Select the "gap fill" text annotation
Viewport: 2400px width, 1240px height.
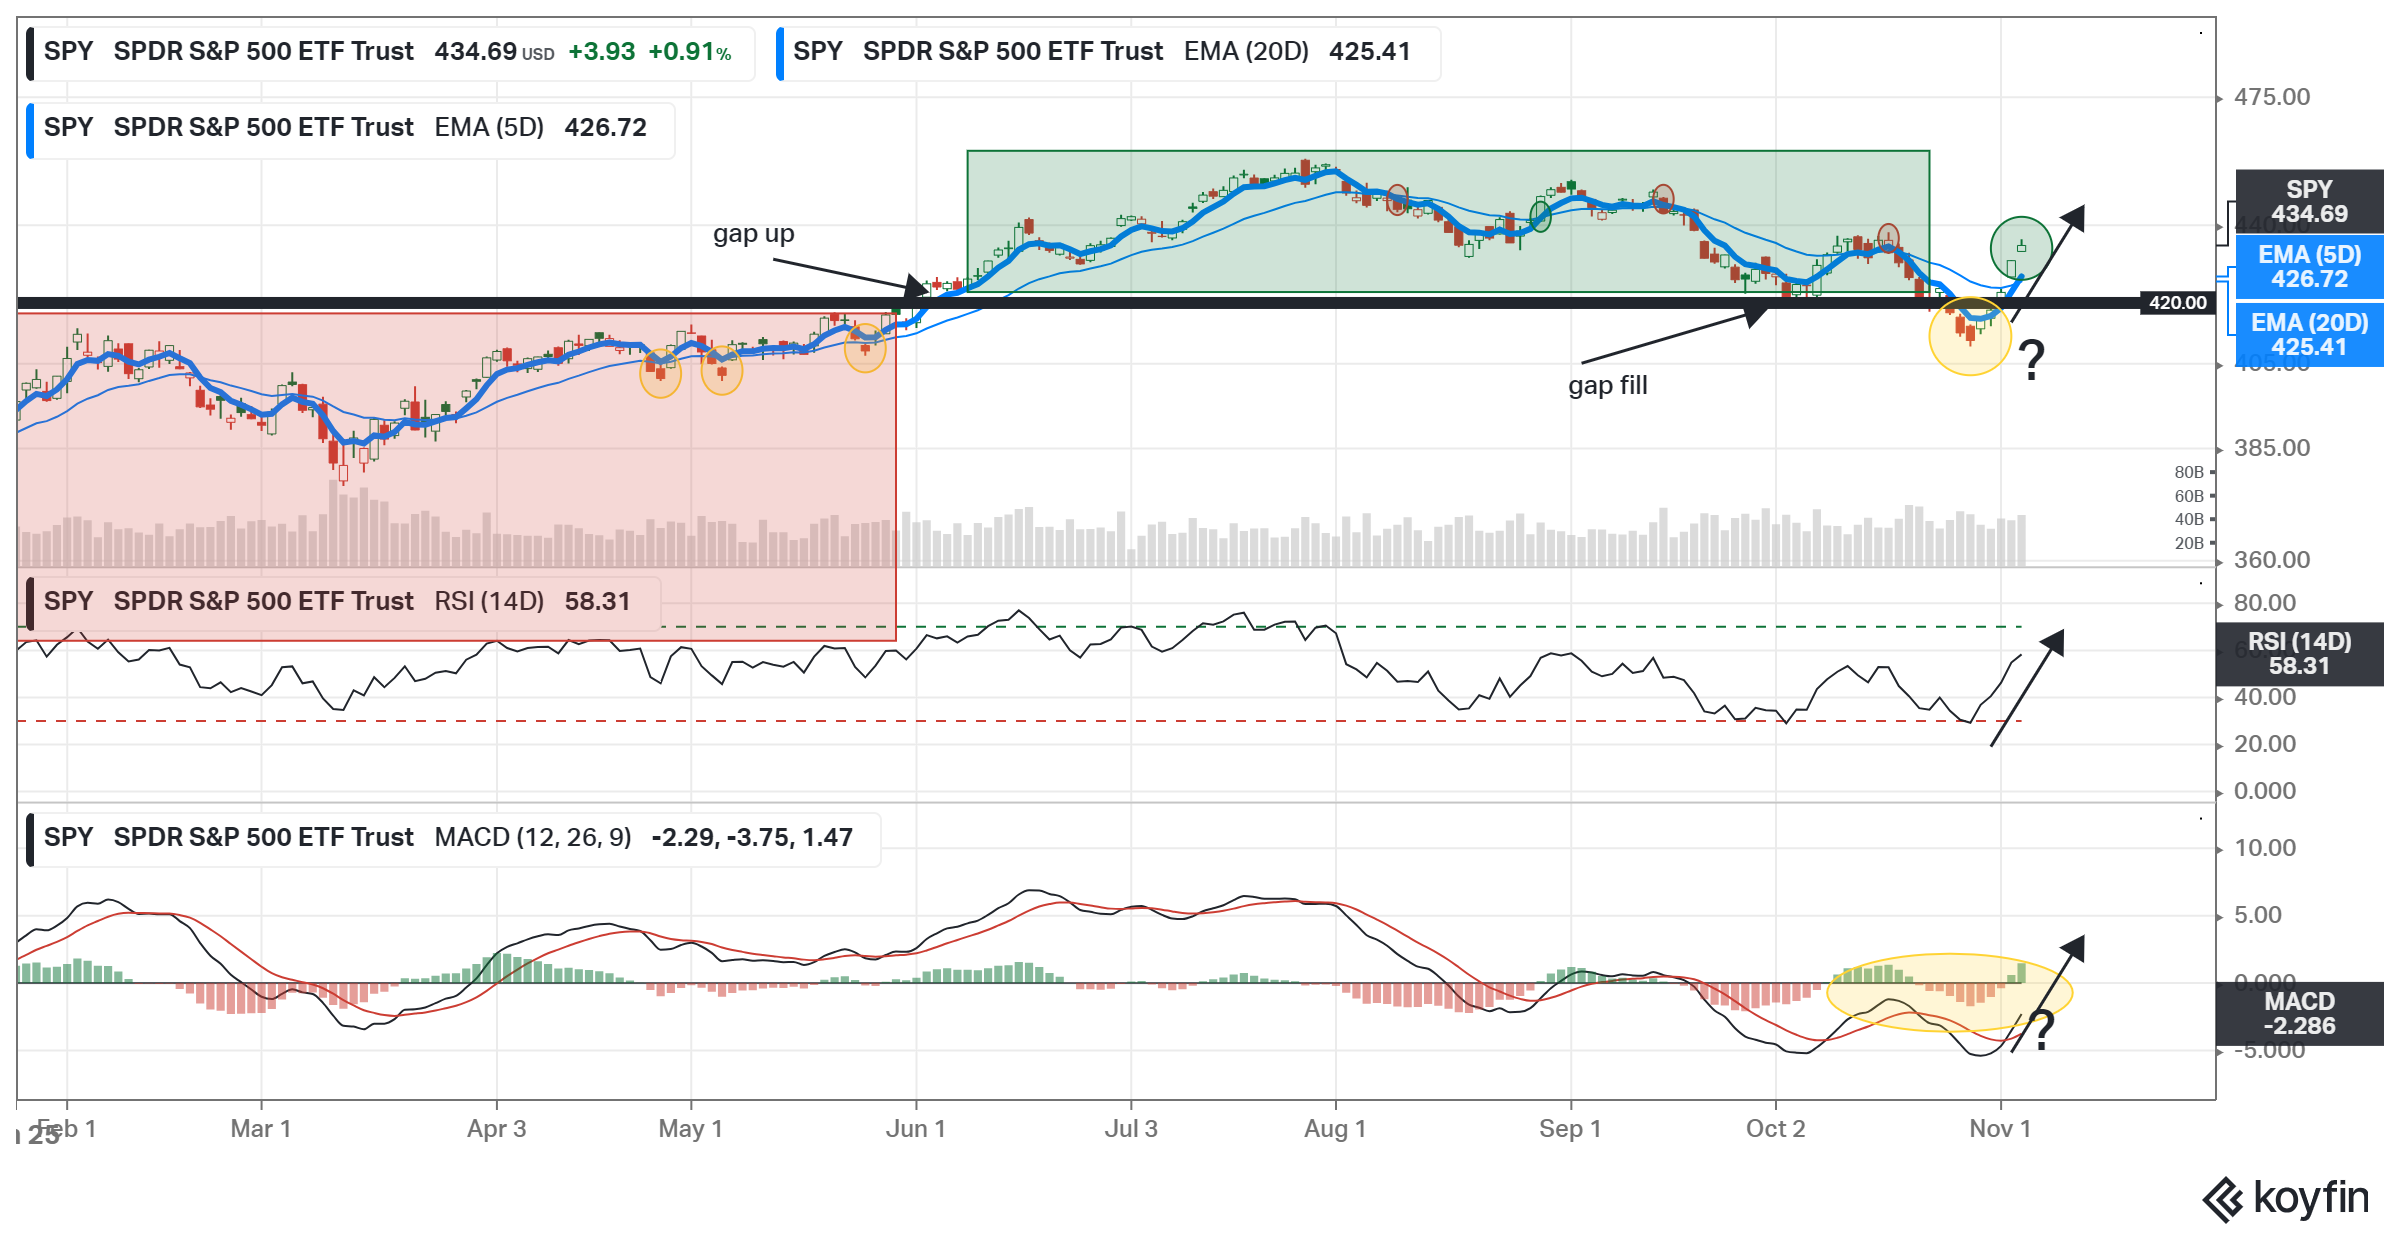point(1607,386)
